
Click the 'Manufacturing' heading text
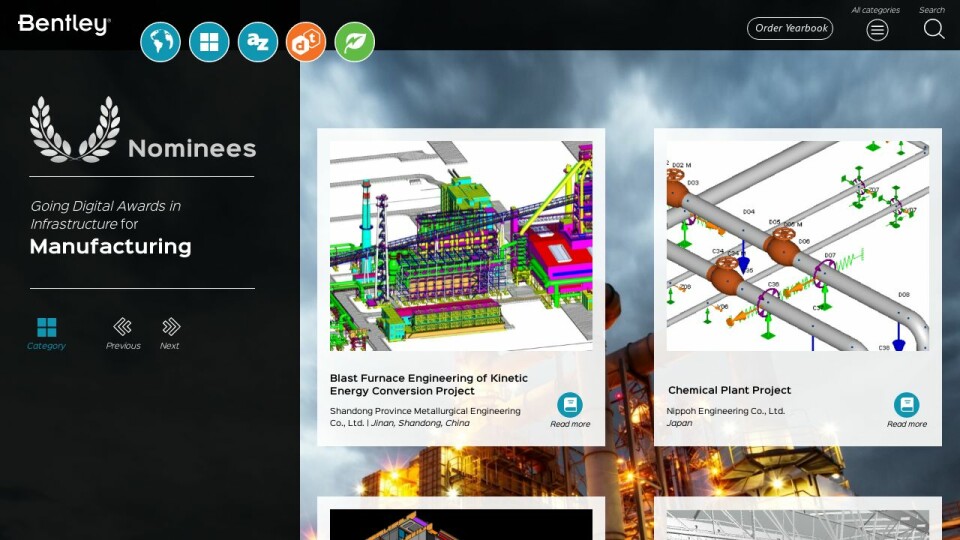(x=110, y=246)
